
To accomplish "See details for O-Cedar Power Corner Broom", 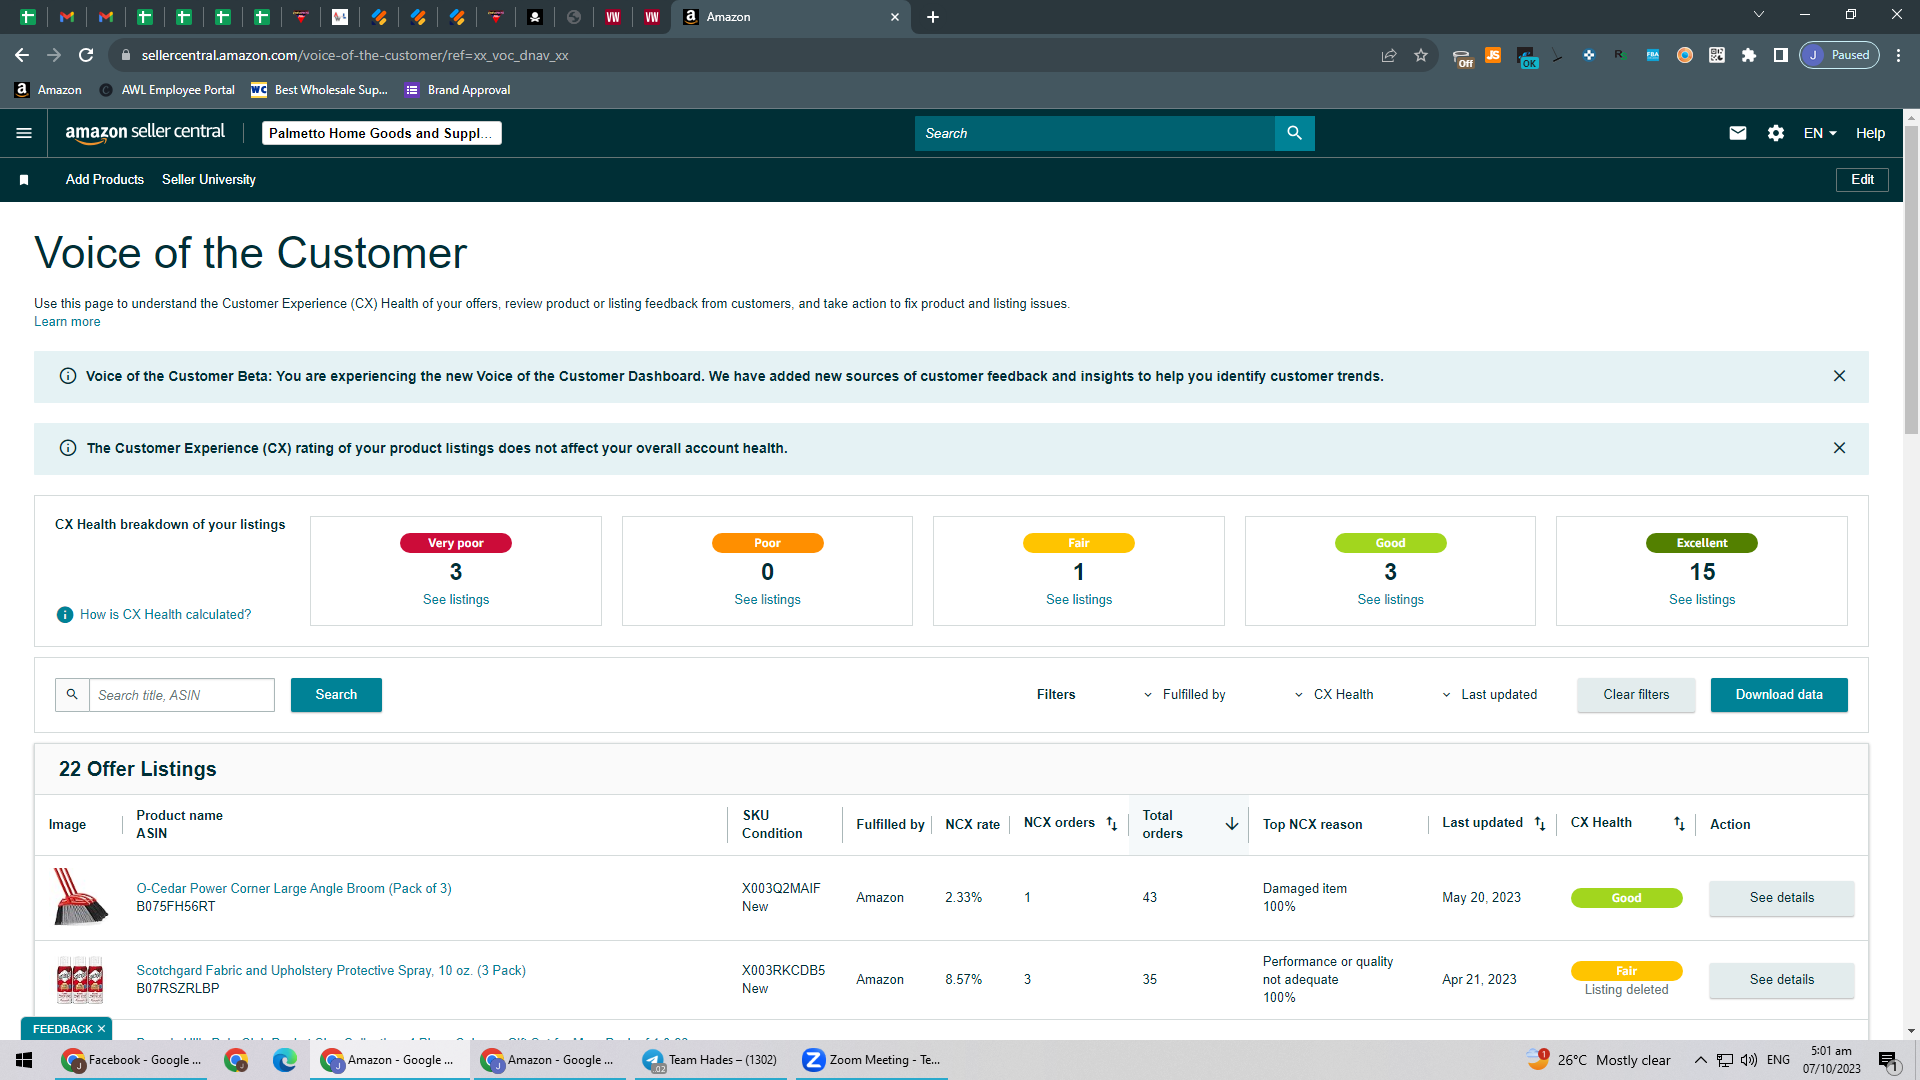I will (1782, 898).
